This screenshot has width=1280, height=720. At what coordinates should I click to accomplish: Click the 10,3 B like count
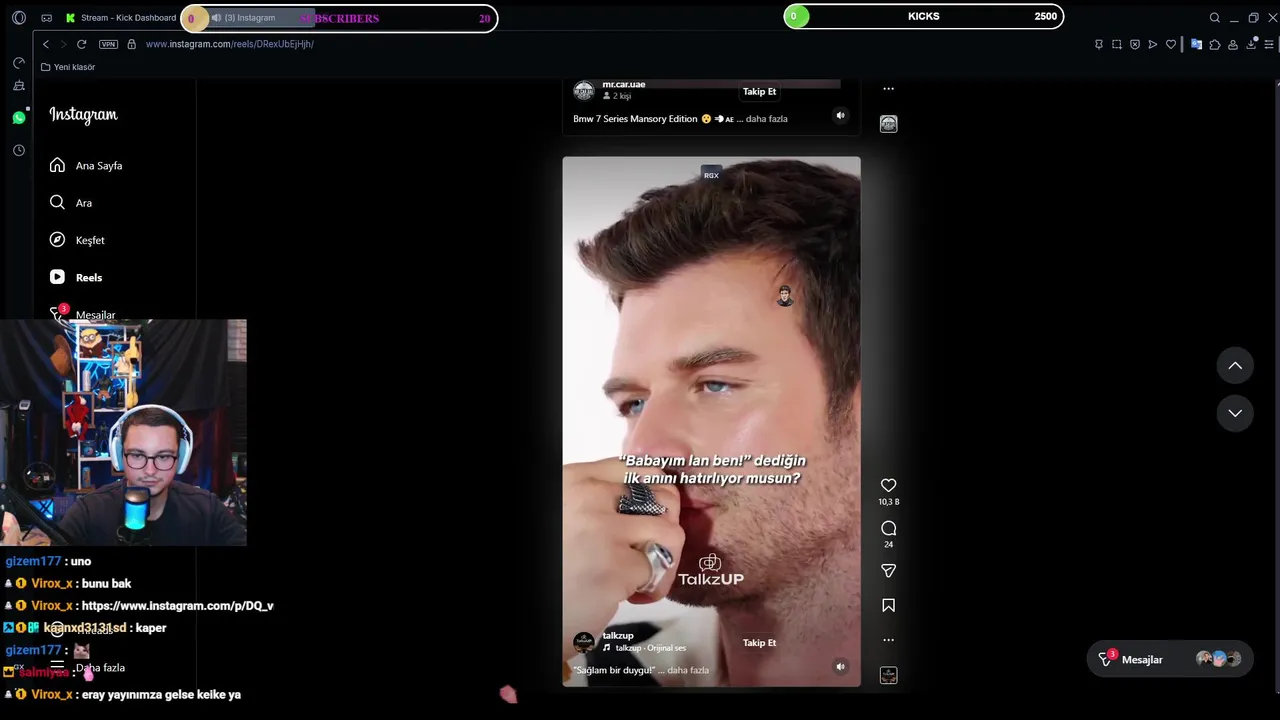click(x=888, y=502)
